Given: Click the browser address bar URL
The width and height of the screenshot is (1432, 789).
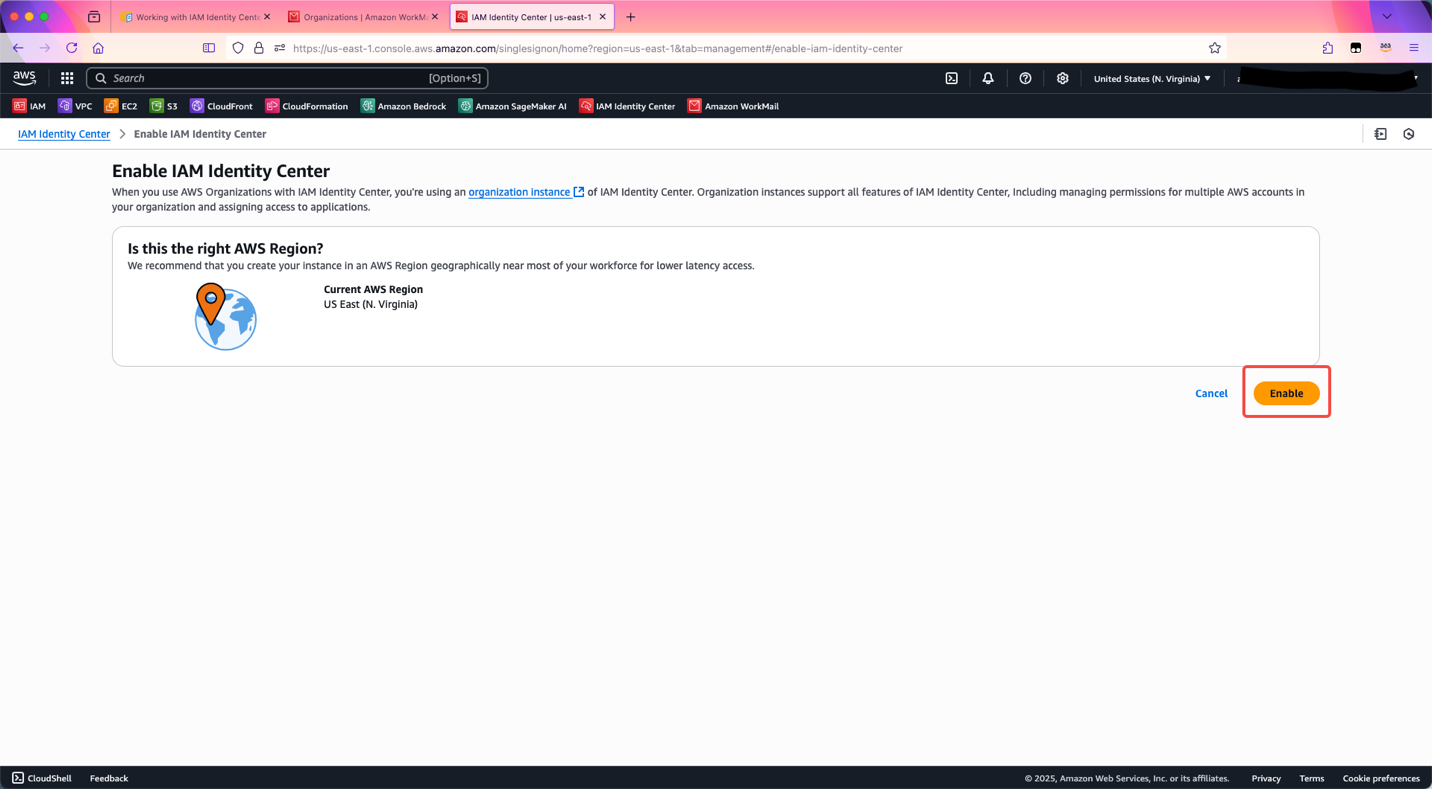Looking at the screenshot, I should point(598,48).
